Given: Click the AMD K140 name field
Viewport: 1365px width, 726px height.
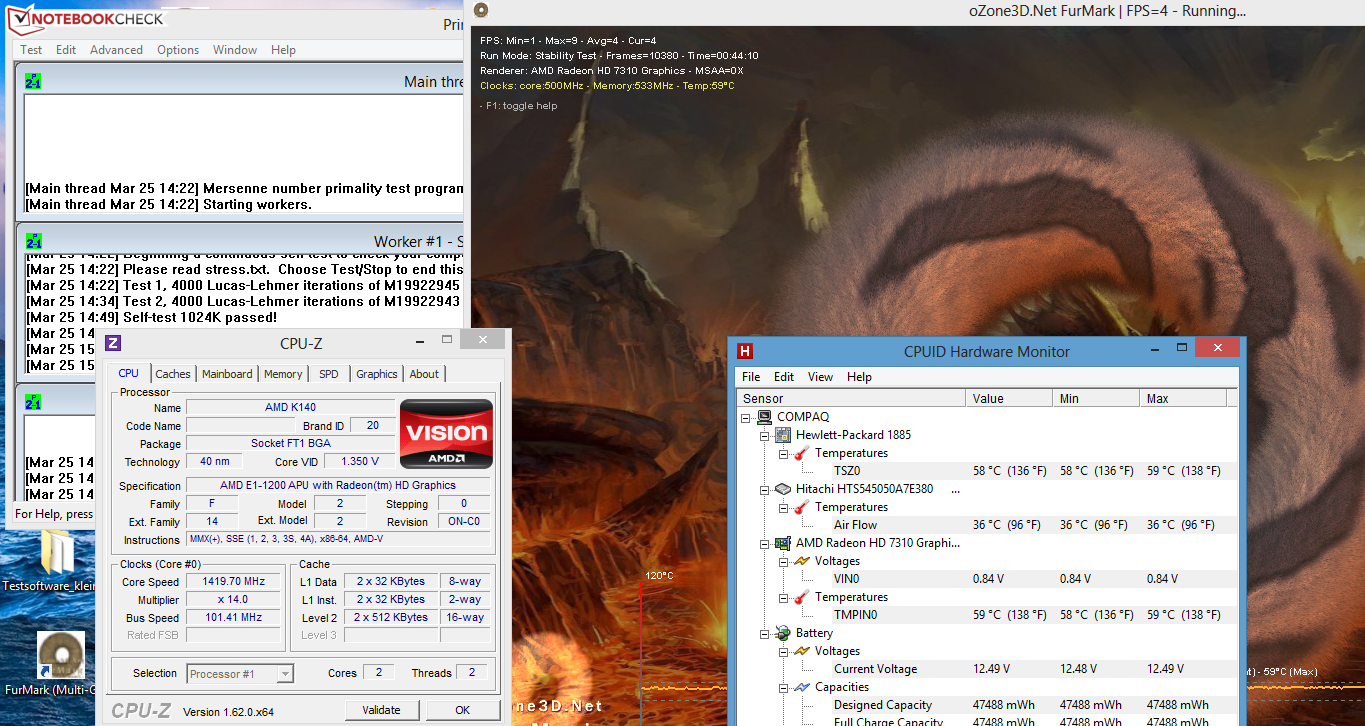Looking at the screenshot, I should (x=290, y=408).
